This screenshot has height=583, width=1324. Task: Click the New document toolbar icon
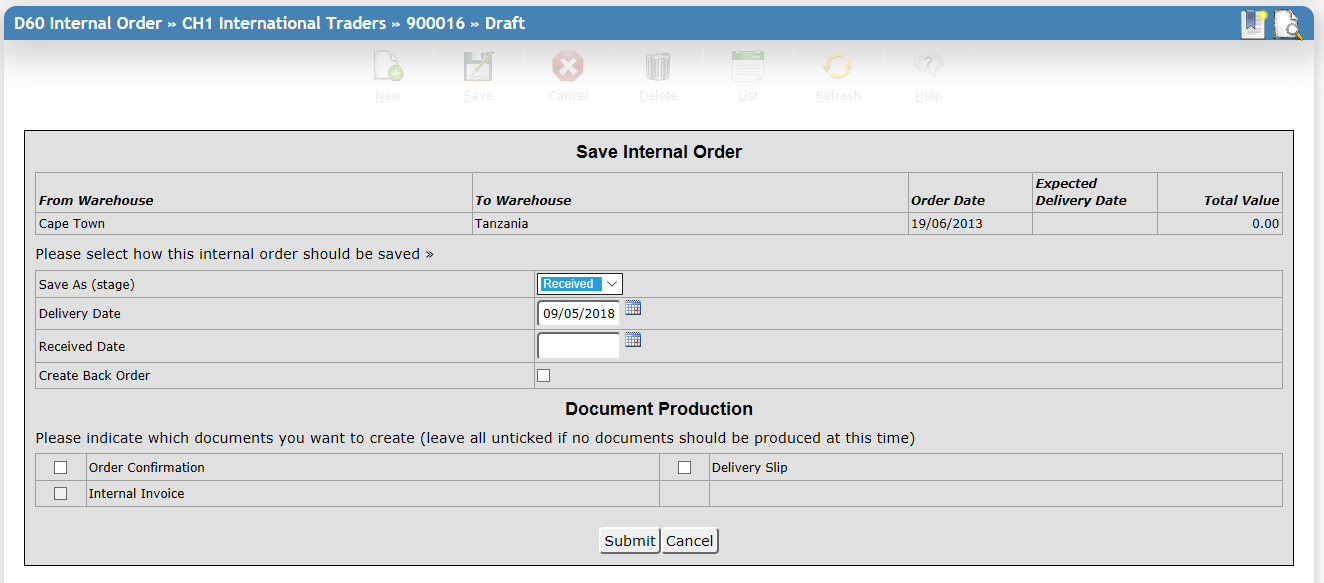point(388,67)
